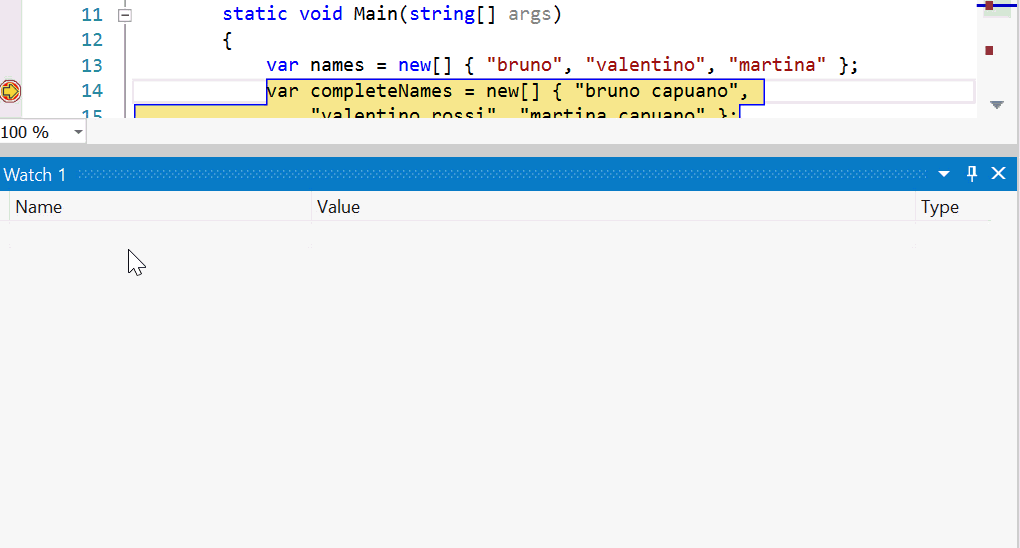Select the Watch 1 panel title
Image resolution: width=1020 pixels, height=548 pixels.
coord(35,175)
